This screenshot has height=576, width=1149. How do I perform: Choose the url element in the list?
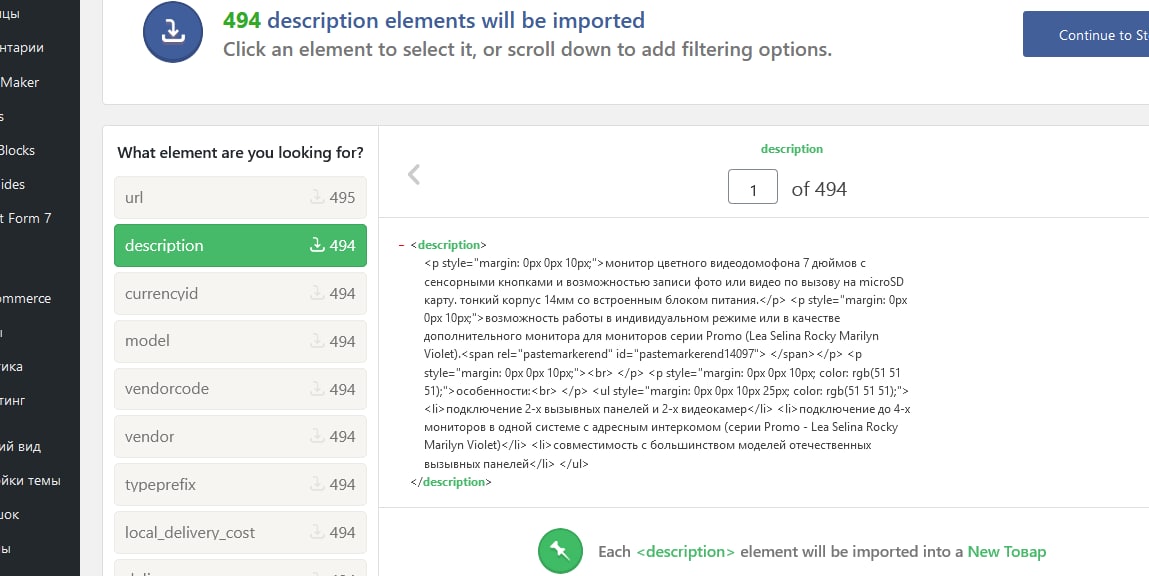coord(240,198)
